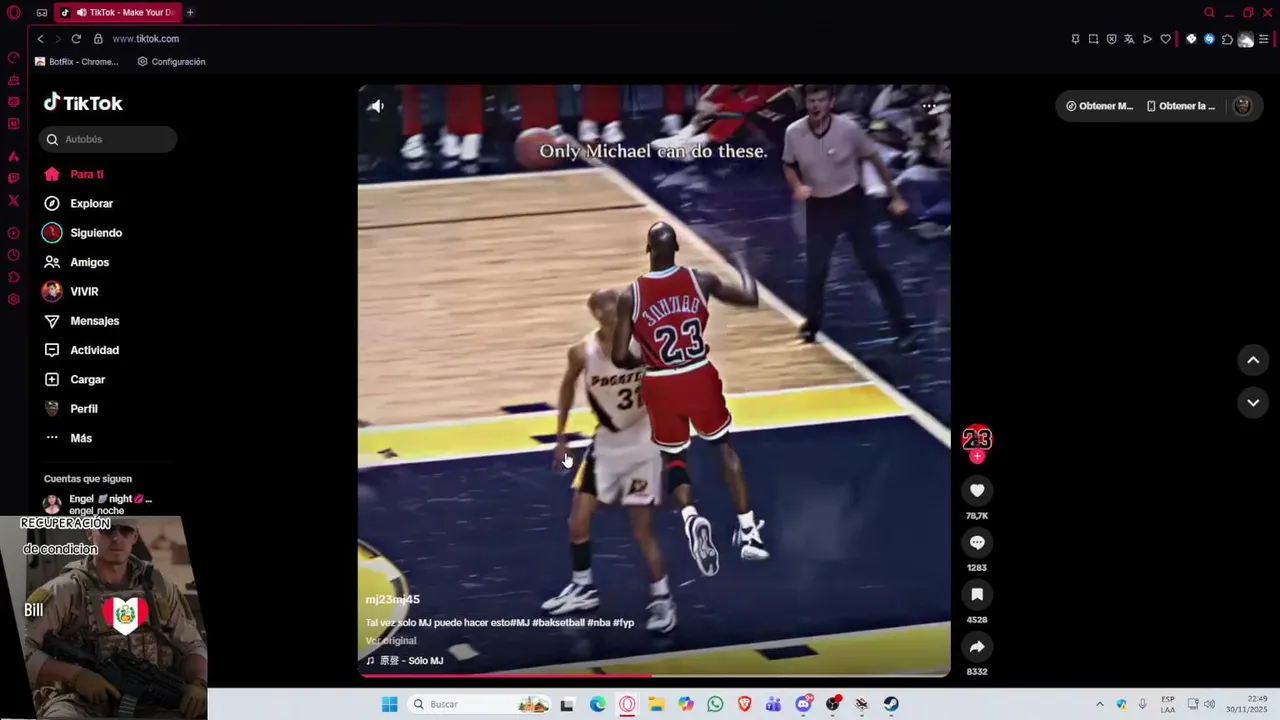
Task: Open Steam from the taskbar
Action: [890, 704]
